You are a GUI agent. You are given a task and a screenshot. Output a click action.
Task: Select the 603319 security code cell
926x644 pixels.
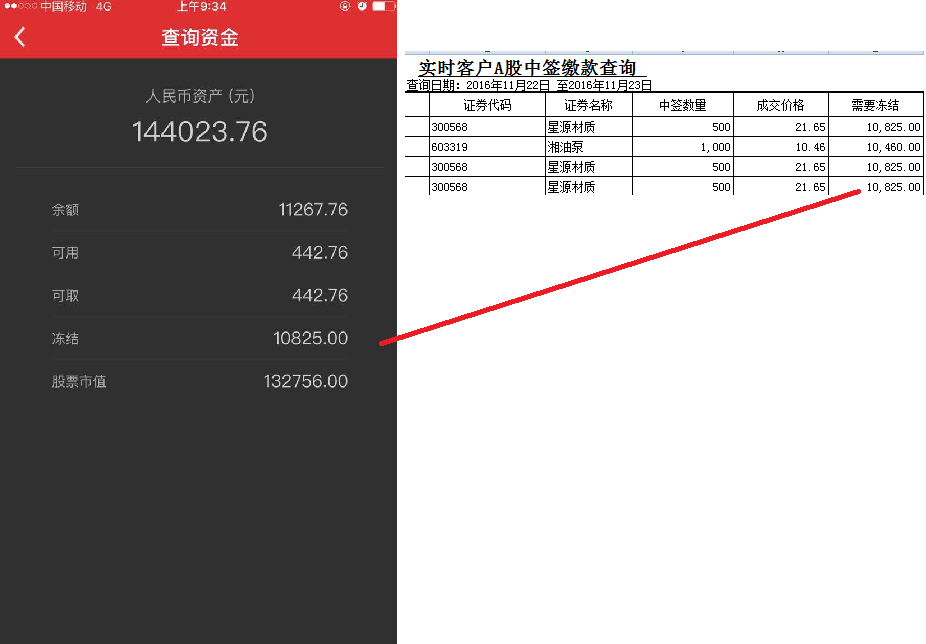point(487,147)
